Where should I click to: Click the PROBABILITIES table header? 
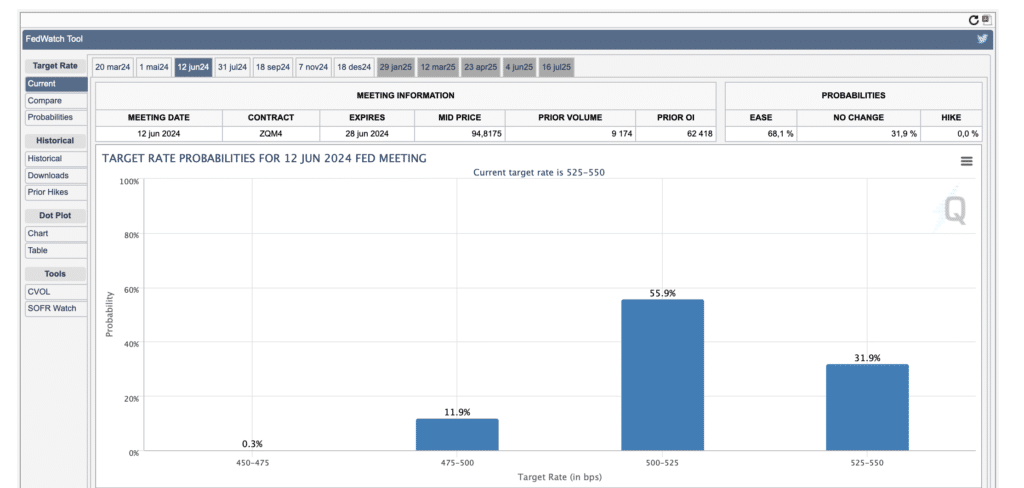coord(854,95)
